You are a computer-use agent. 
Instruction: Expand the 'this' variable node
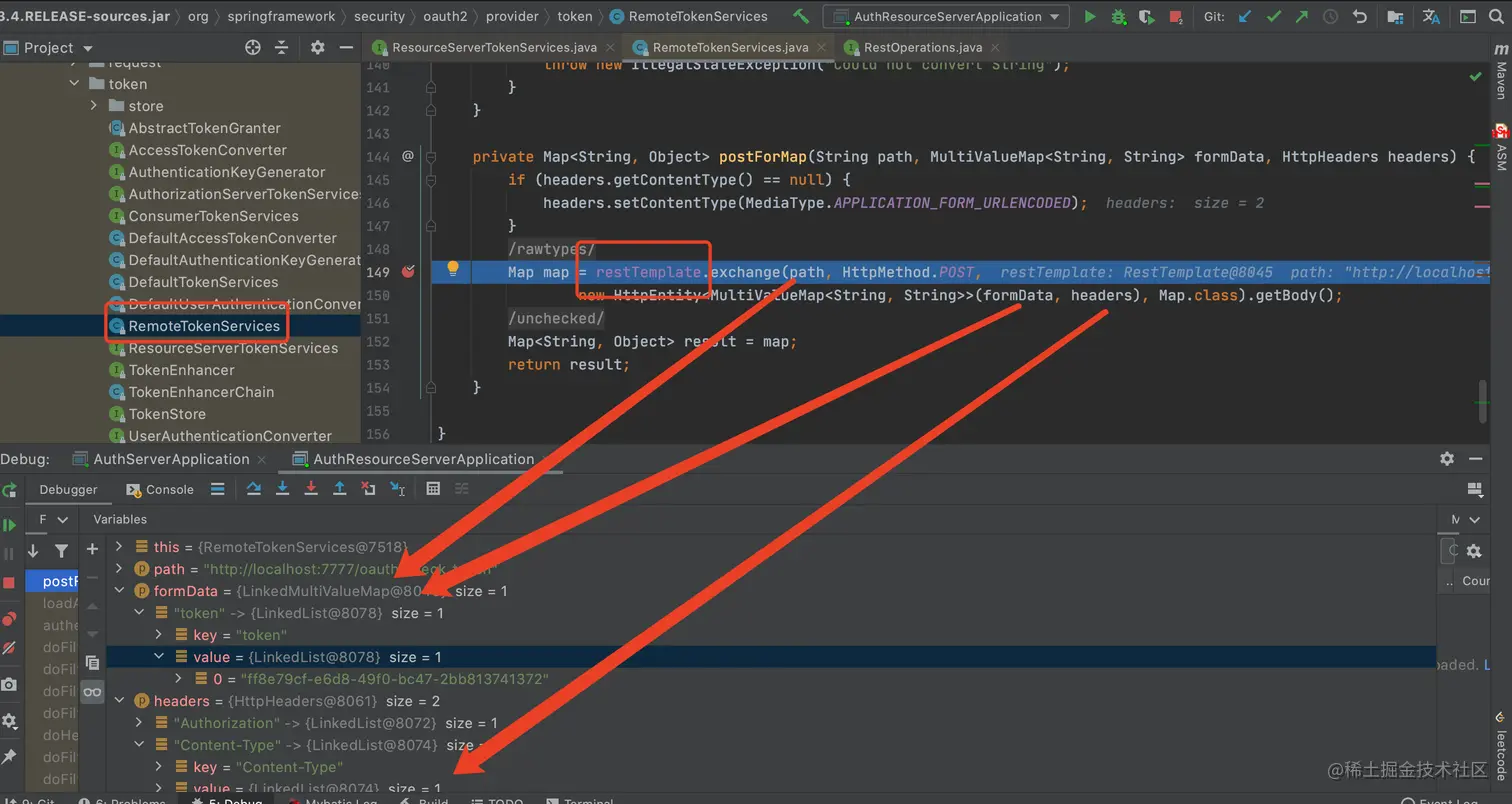[120, 547]
